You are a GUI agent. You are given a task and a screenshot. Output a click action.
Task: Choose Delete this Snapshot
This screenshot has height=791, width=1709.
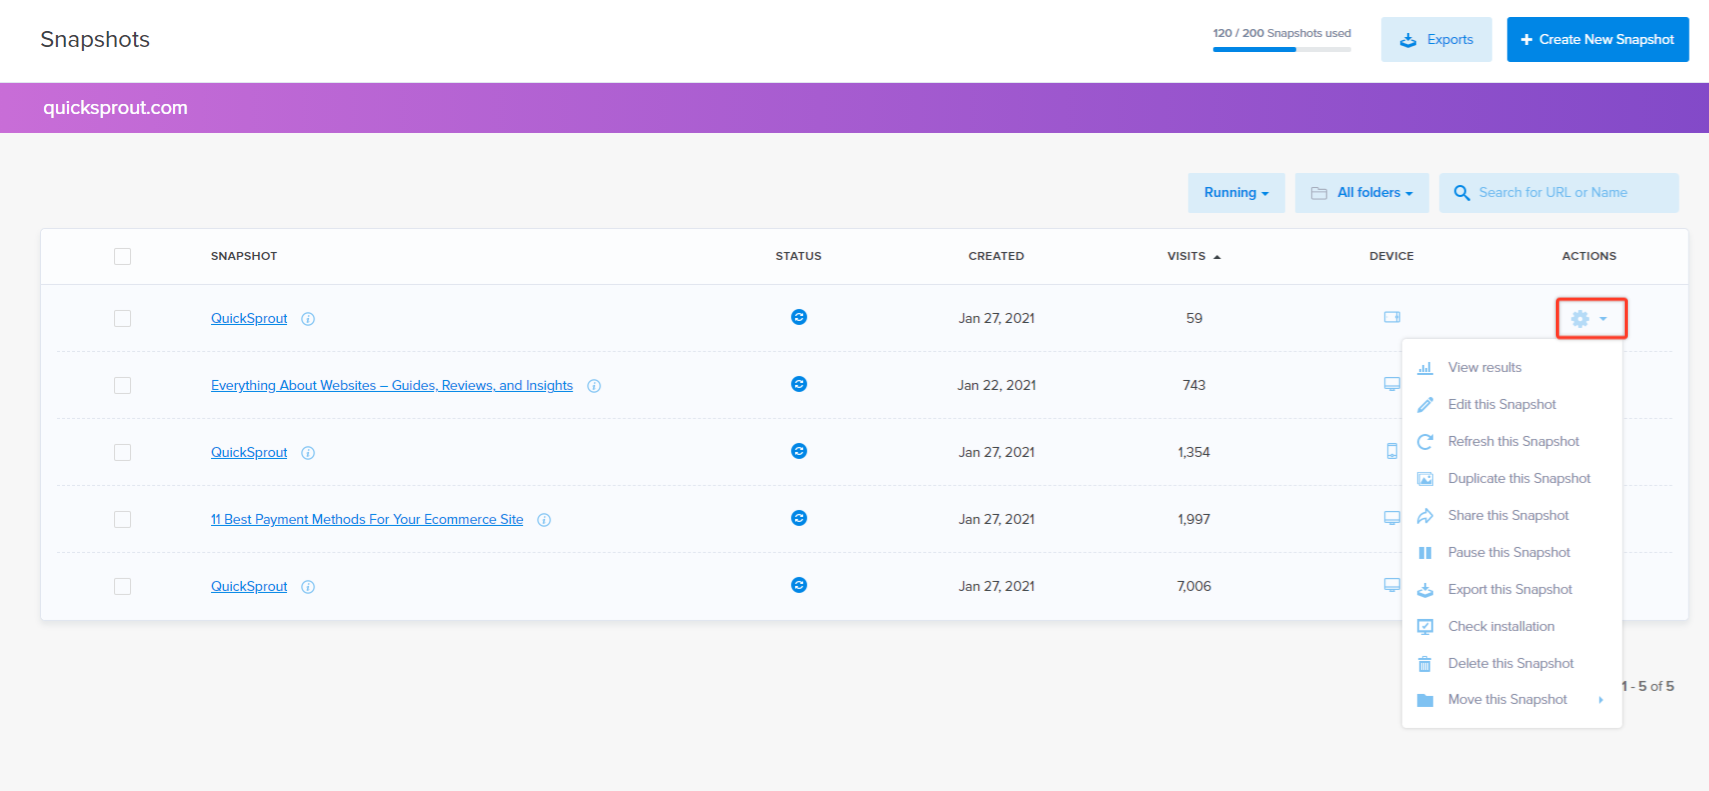click(1511, 664)
